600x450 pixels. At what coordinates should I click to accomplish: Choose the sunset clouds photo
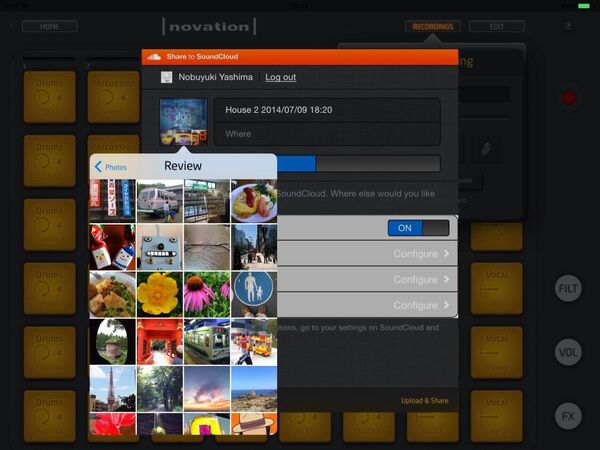[207, 389]
